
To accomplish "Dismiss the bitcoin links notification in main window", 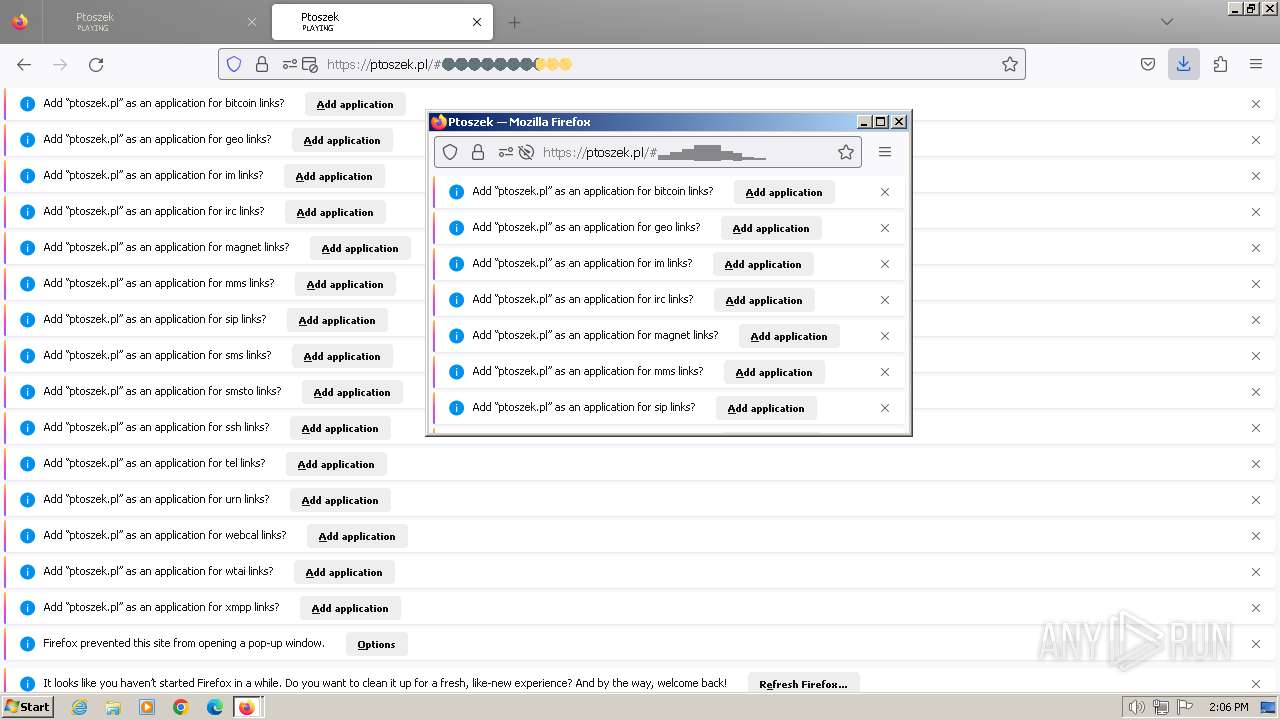I will click(1256, 104).
